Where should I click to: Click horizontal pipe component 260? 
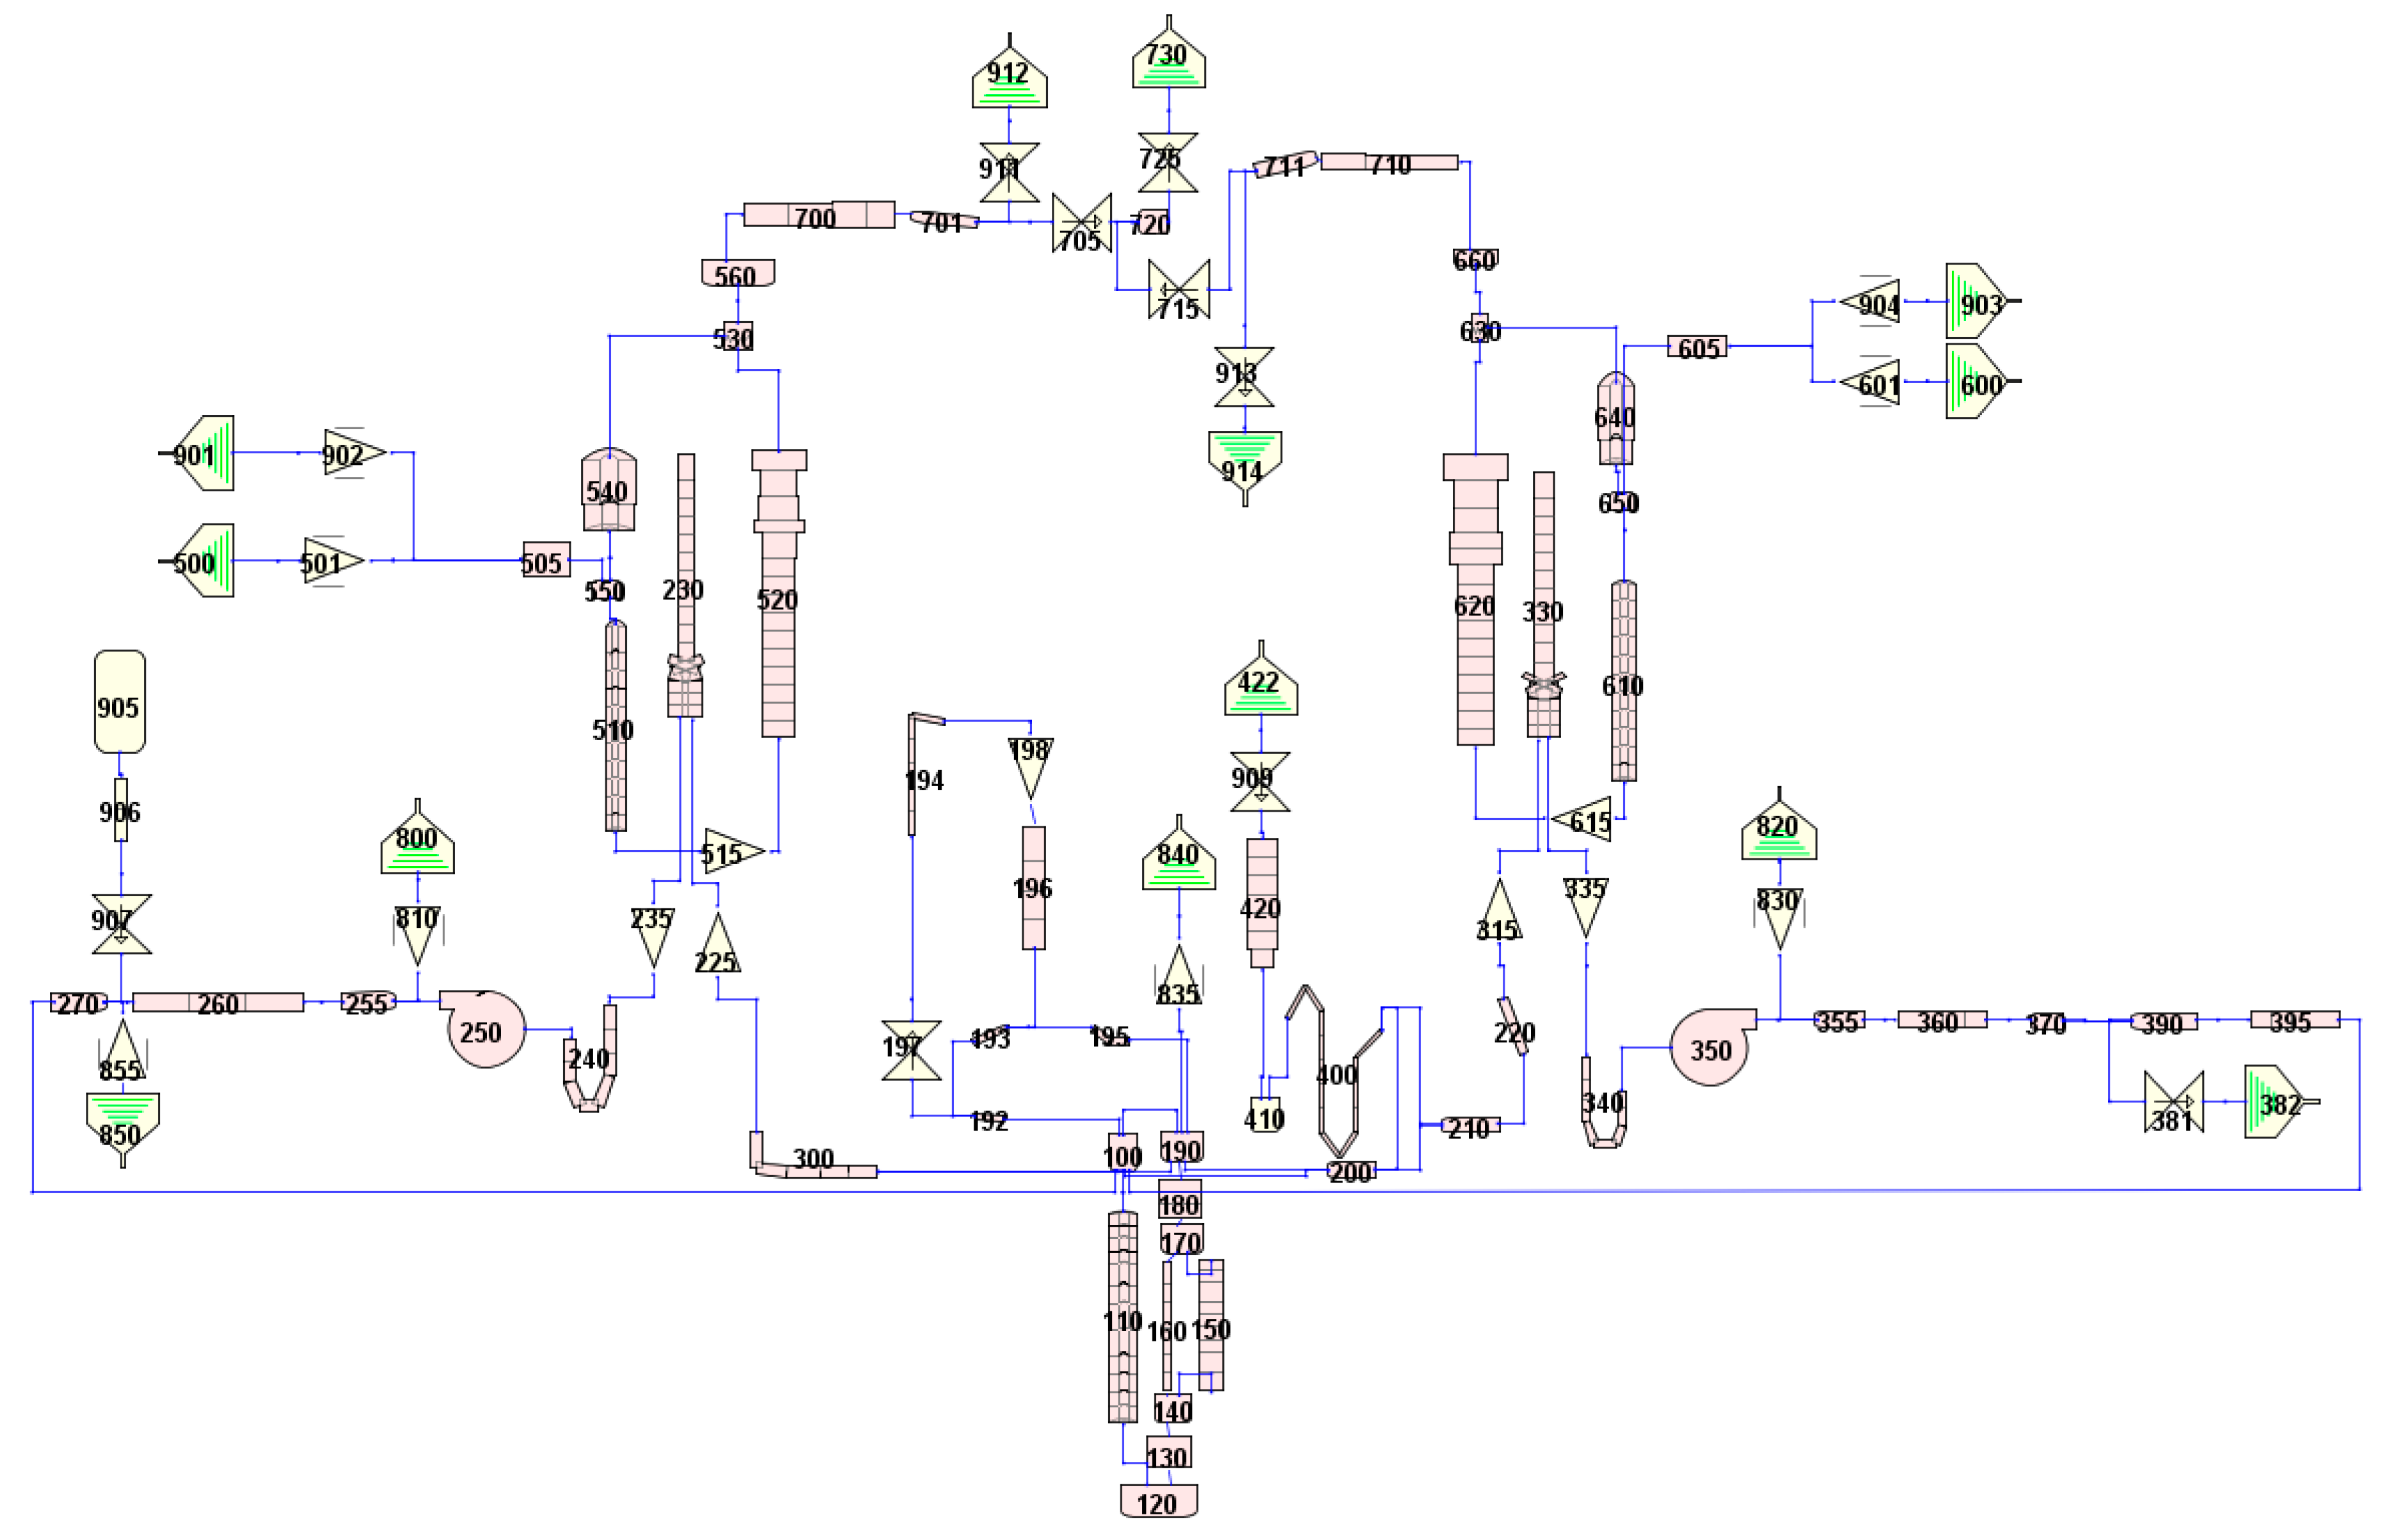tap(217, 1003)
